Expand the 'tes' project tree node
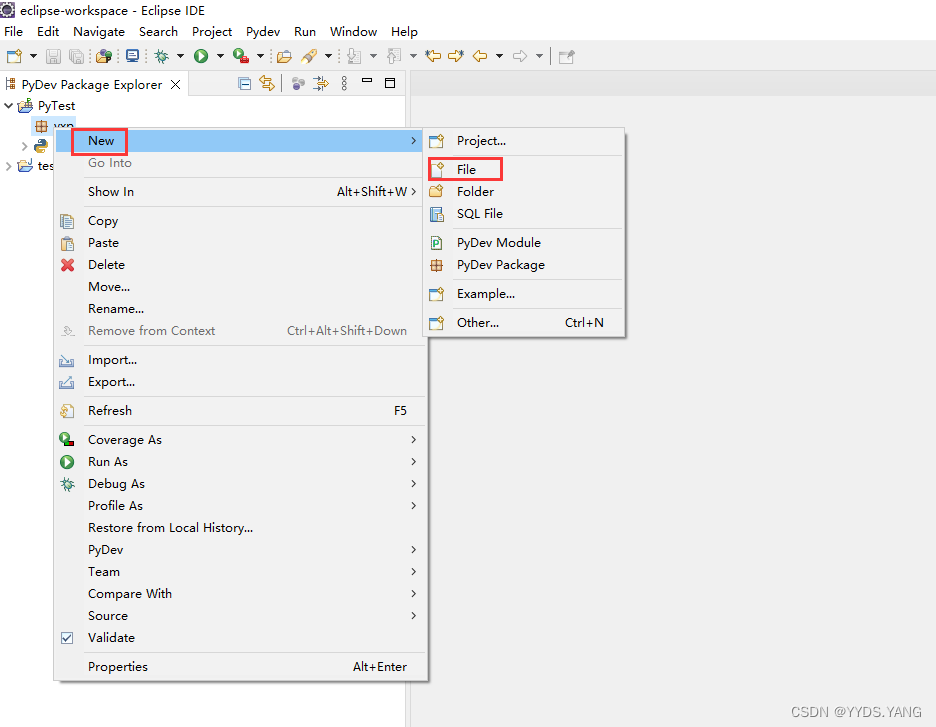This screenshot has height=727, width=936. [8, 166]
